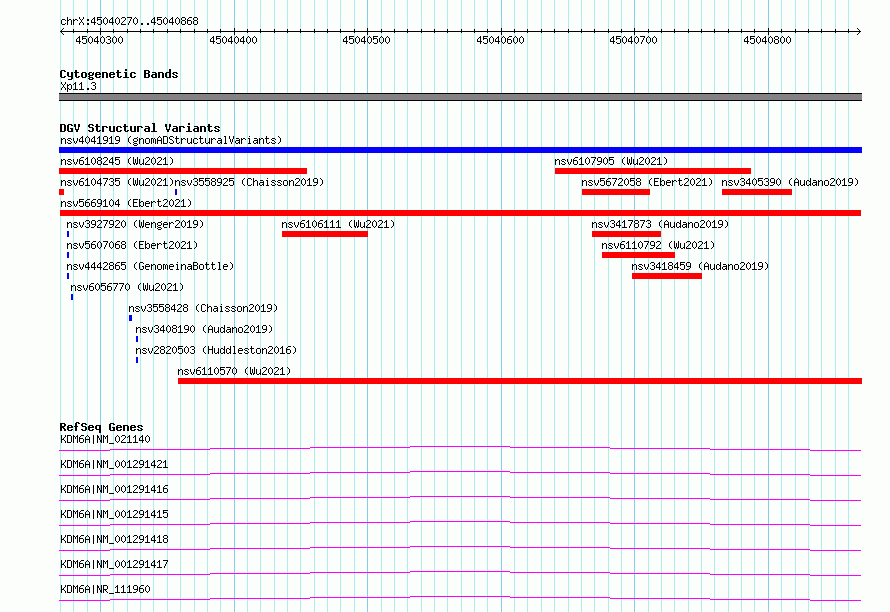The width and height of the screenshot is (890, 612).
Task: Open KDM6A|NM_001291421 transcript
Action: tap(114, 464)
